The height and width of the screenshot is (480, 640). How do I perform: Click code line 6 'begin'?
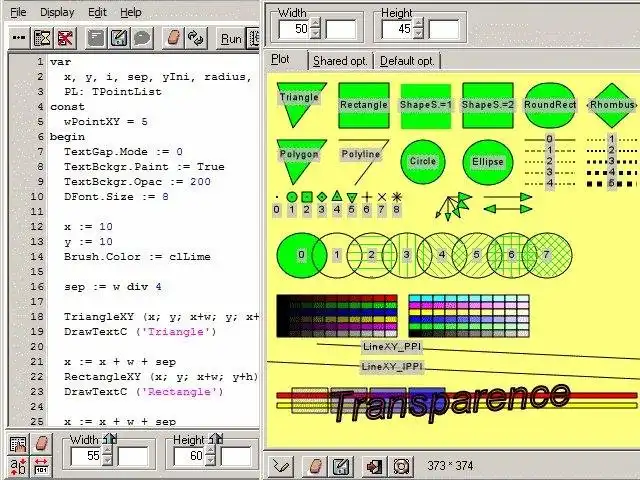pyautogui.click(x=67, y=137)
